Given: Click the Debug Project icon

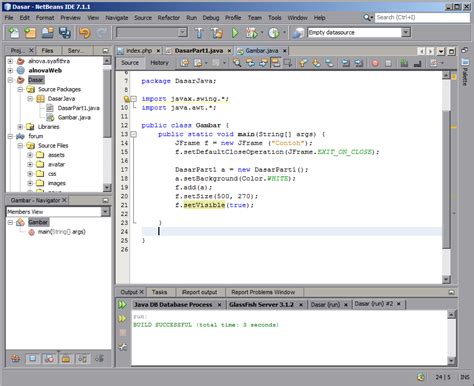Looking at the screenshot, I should 251,33.
